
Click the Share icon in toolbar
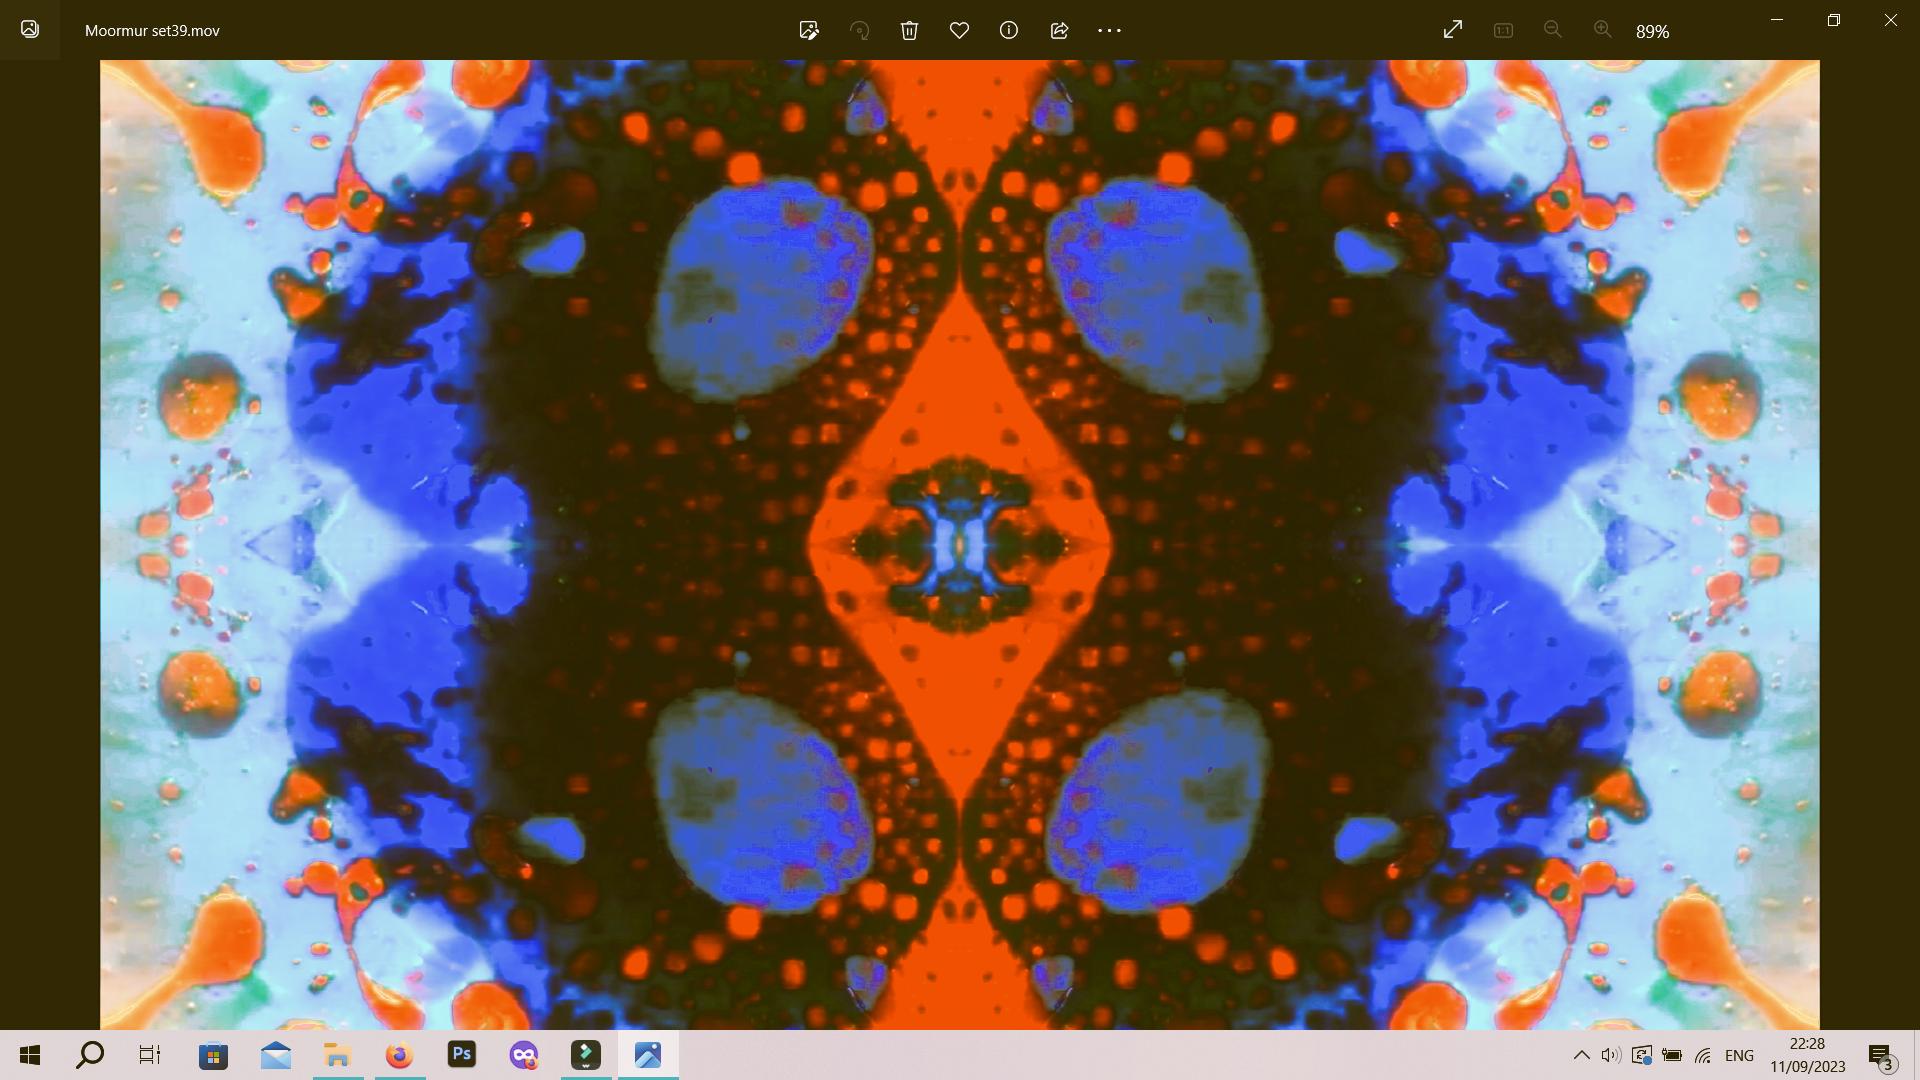(x=1059, y=31)
